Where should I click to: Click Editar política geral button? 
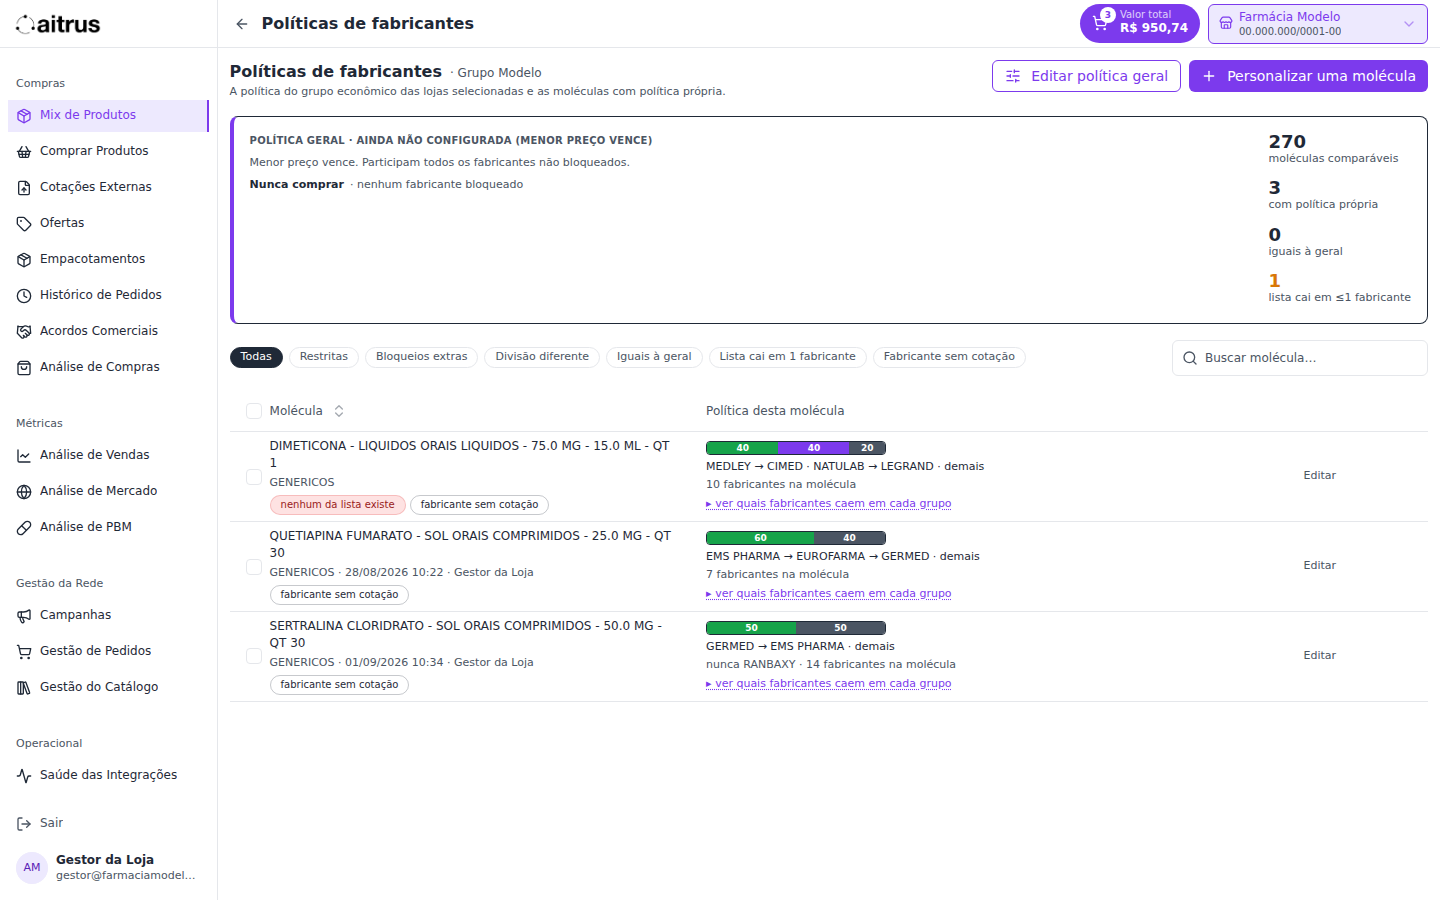pos(1086,76)
